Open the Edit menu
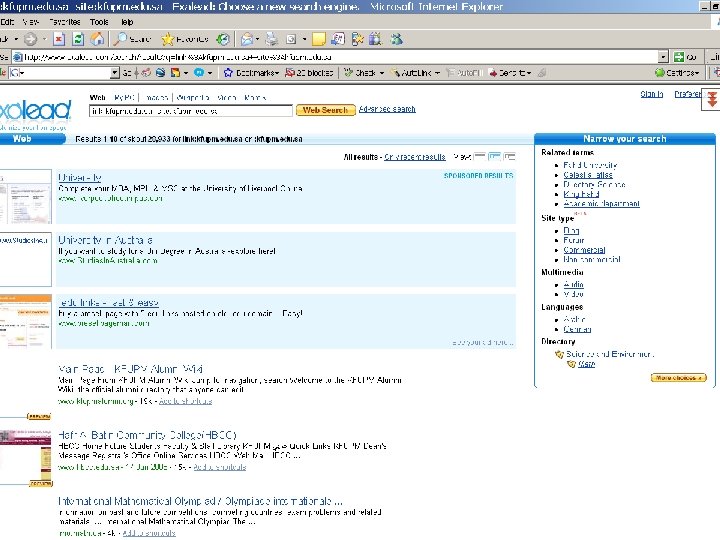Viewport: 720px width, 540px height. [7, 22]
